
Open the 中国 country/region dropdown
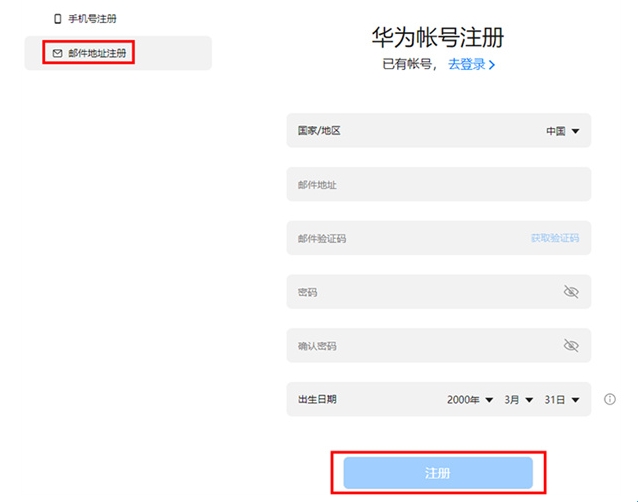[563, 131]
